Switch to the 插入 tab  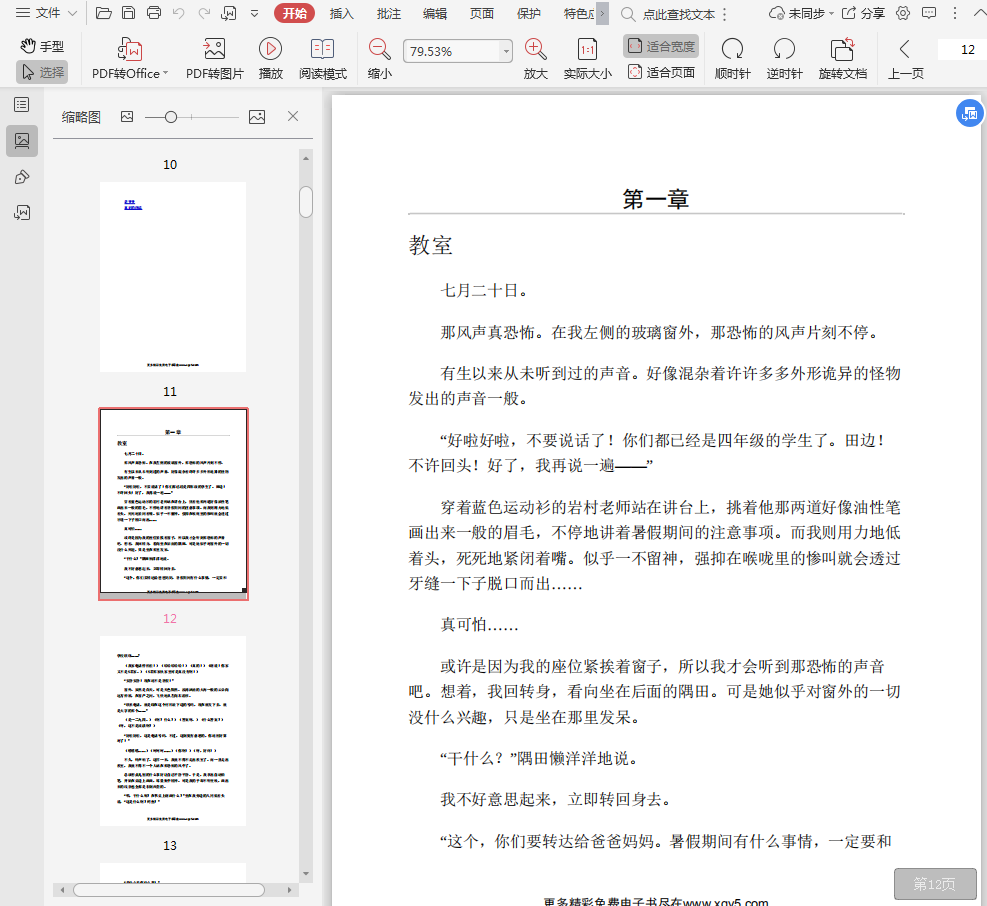342,13
